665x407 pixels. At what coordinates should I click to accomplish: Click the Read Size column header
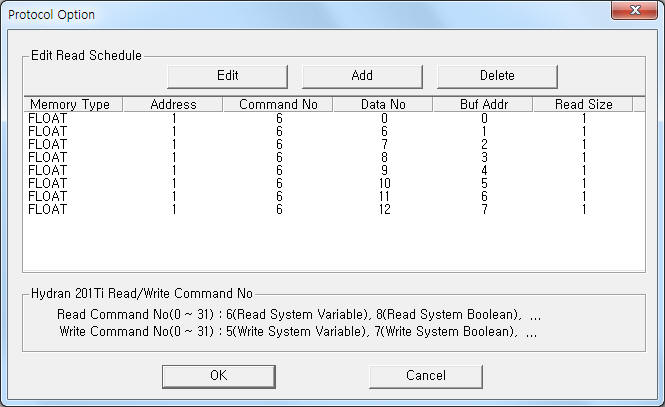tap(583, 104)
